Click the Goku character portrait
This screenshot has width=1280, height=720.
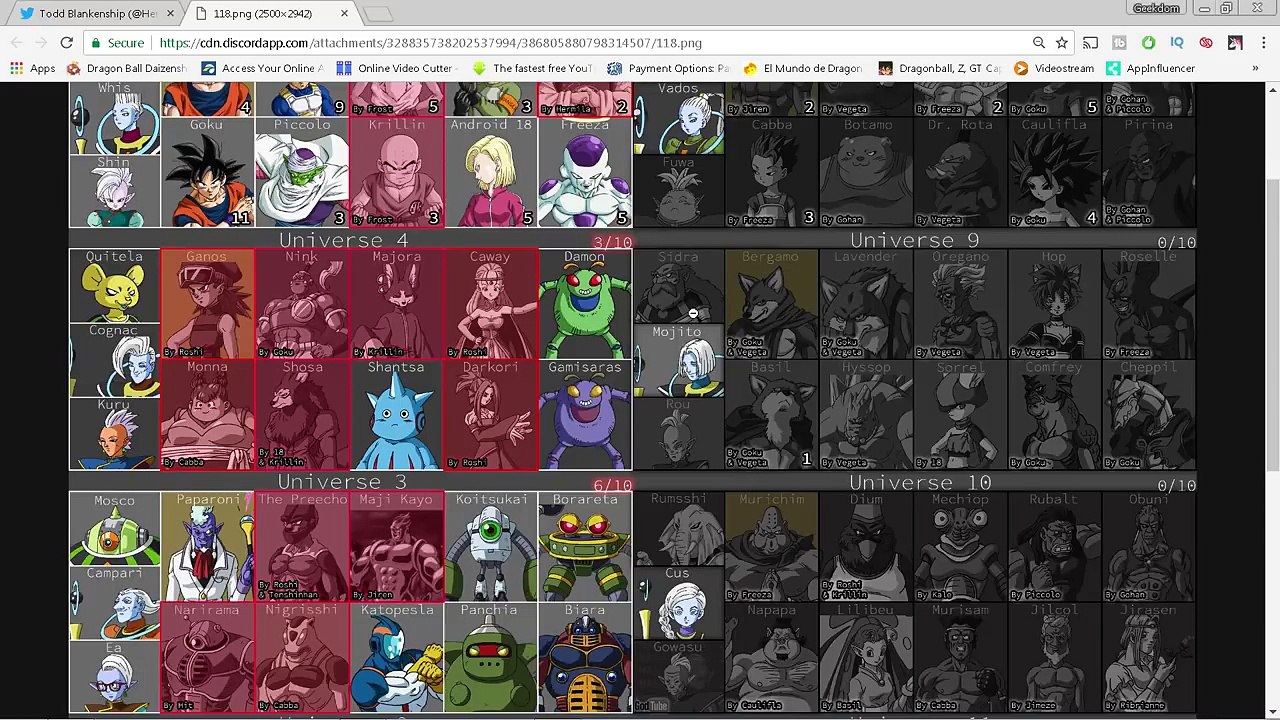(207, 173)
